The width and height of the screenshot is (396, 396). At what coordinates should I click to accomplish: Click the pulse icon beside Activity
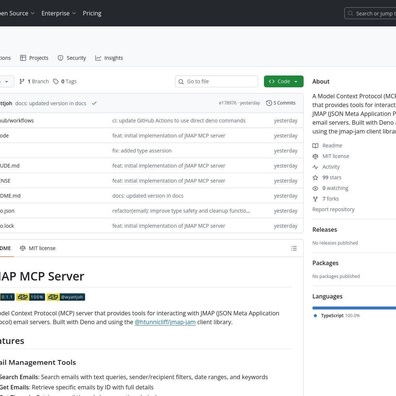click(315, 167)
